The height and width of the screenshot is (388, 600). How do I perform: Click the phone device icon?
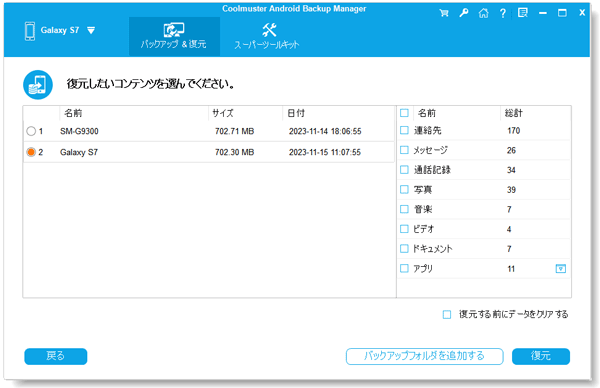30,31
